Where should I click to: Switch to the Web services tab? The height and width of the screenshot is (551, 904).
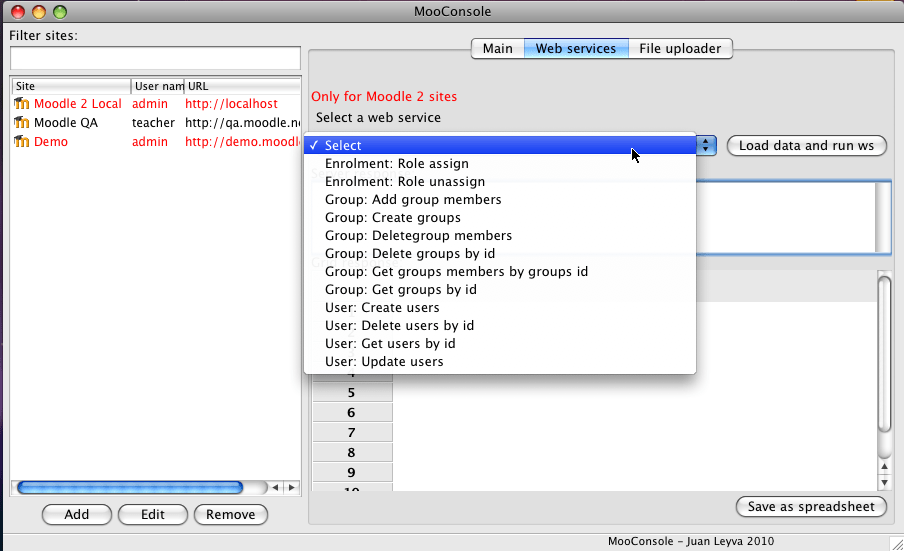click(576, 48)
